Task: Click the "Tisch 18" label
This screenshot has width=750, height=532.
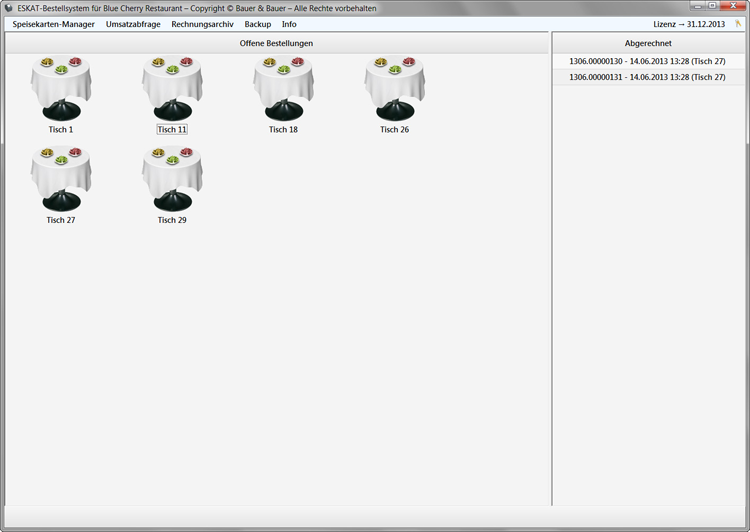Action: (283, 130)
